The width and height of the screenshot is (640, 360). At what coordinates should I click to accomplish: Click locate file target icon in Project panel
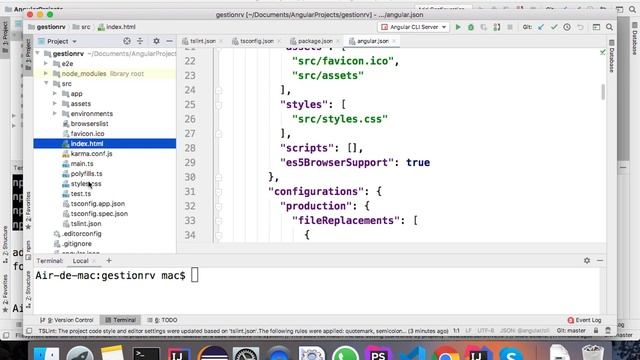pyautogui.click(x=127, y=41)
